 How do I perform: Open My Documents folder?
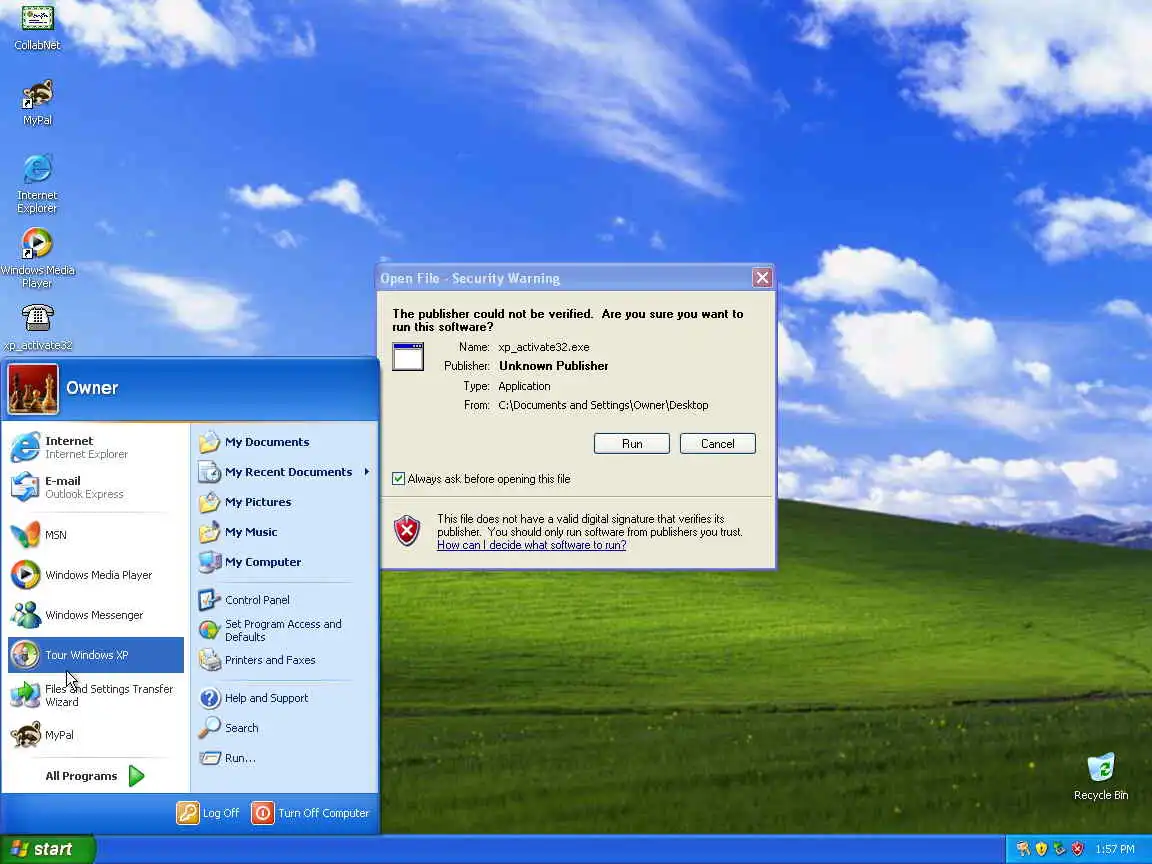pyautogui.click(x=284, y=442)
